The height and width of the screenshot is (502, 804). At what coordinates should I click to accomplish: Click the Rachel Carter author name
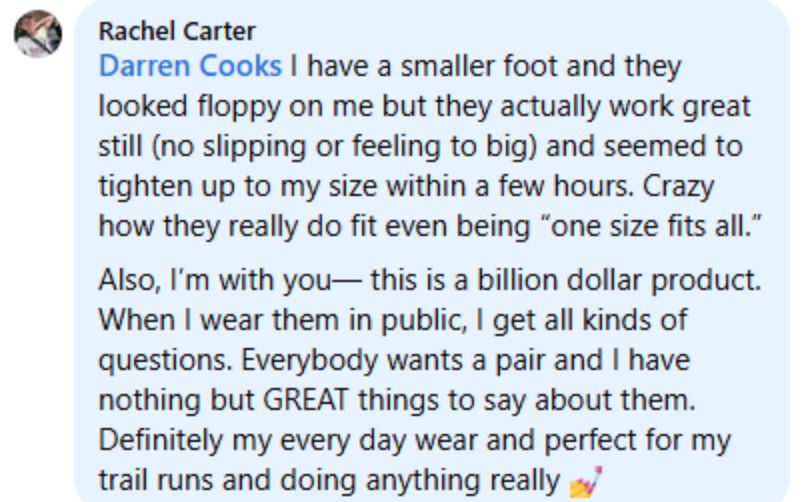pyautogui.click(x=177, y=31)
